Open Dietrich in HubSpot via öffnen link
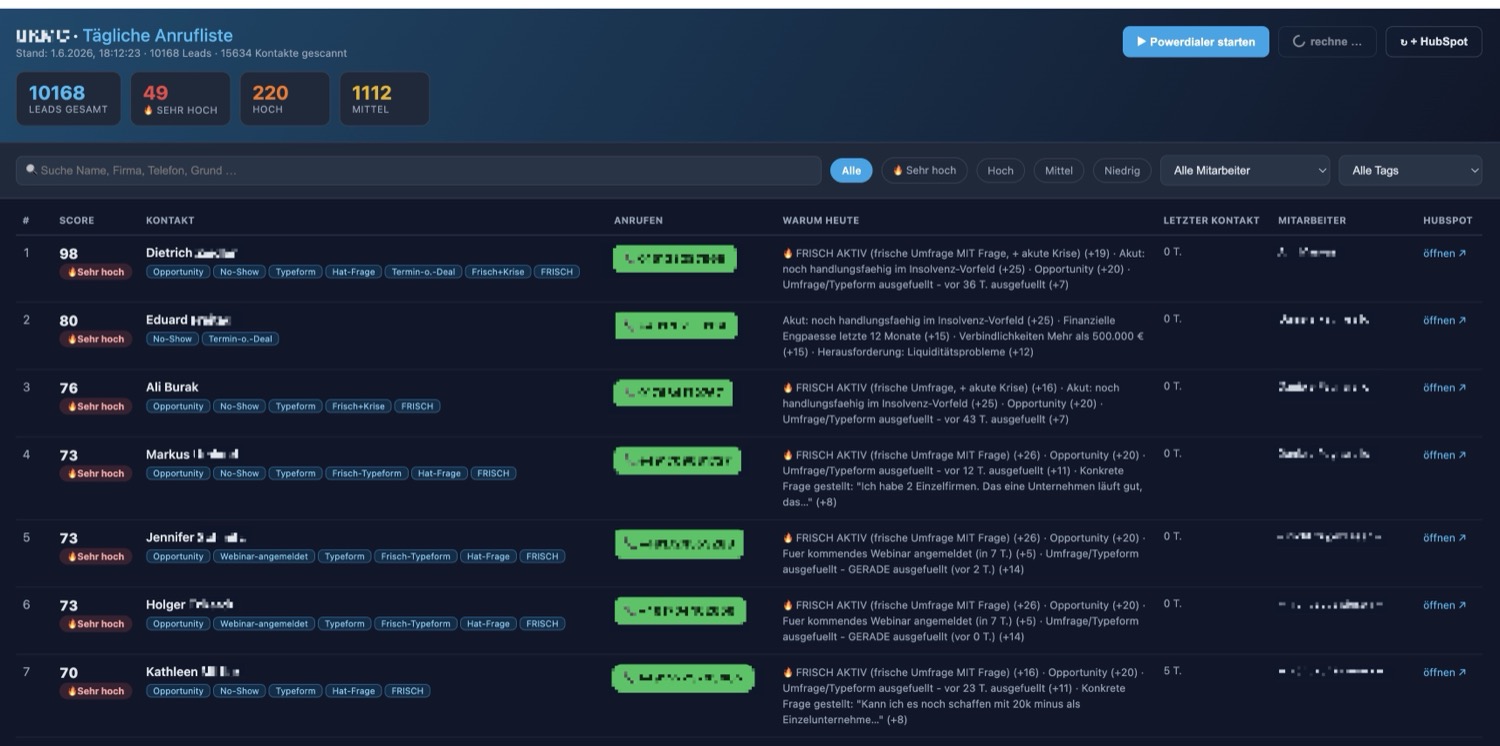 [1444, 254]
